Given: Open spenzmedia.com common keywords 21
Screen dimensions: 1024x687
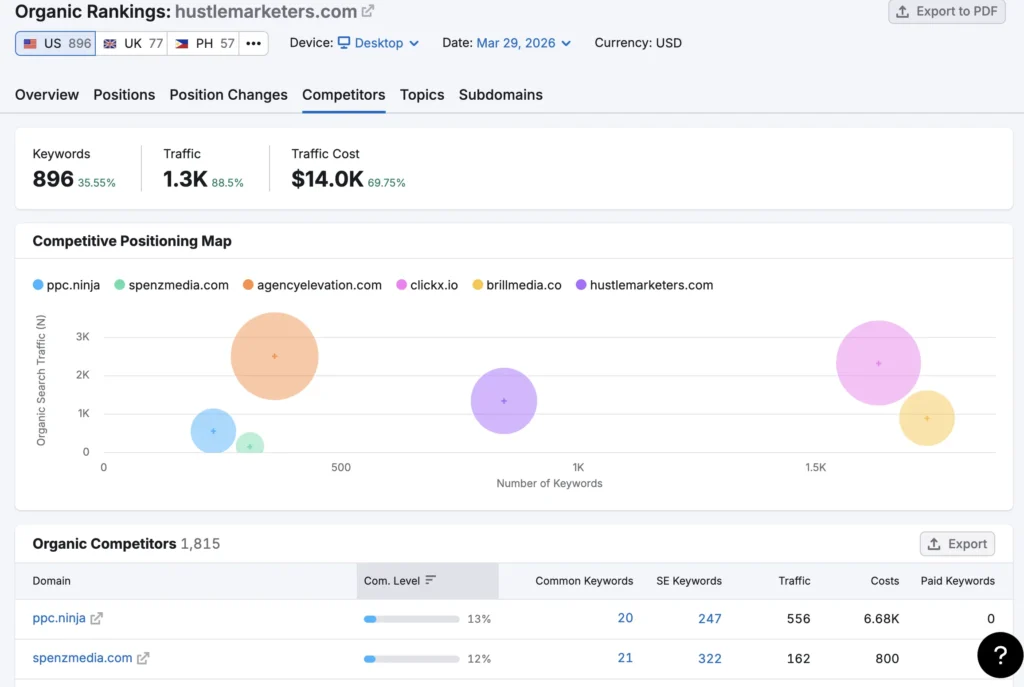Looking at the screenshot, I should pyautogui.click(x=625, y=658).
